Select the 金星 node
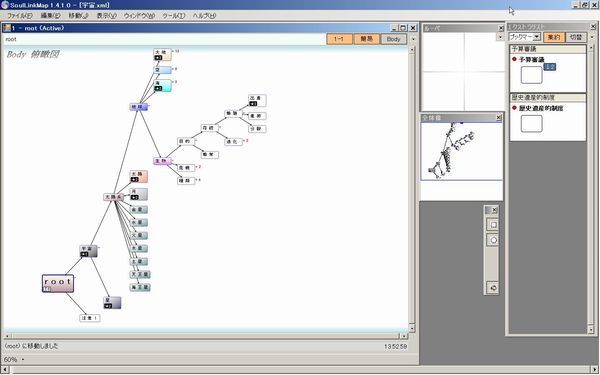Image resolution: width=600 pixels, height=375 pixels. pyautogui.click(x=139, y=210)
